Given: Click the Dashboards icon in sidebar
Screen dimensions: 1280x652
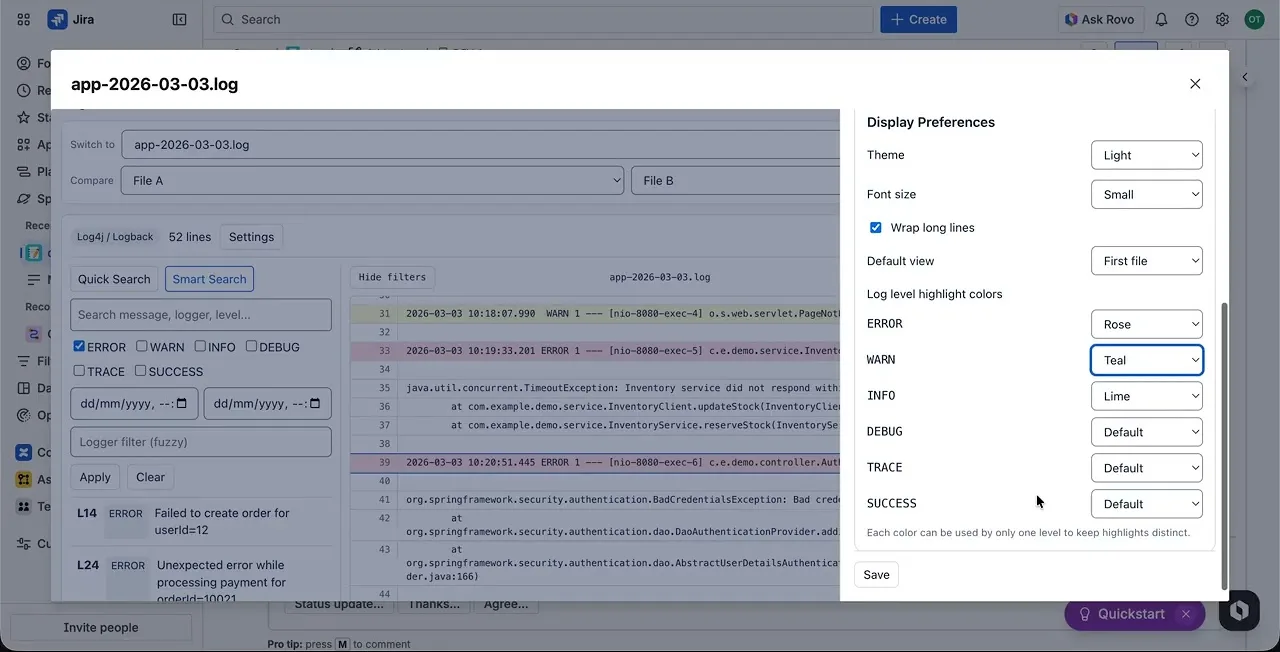Looking at the screenshot, I should pyautogui.click(x=24, y=388).
